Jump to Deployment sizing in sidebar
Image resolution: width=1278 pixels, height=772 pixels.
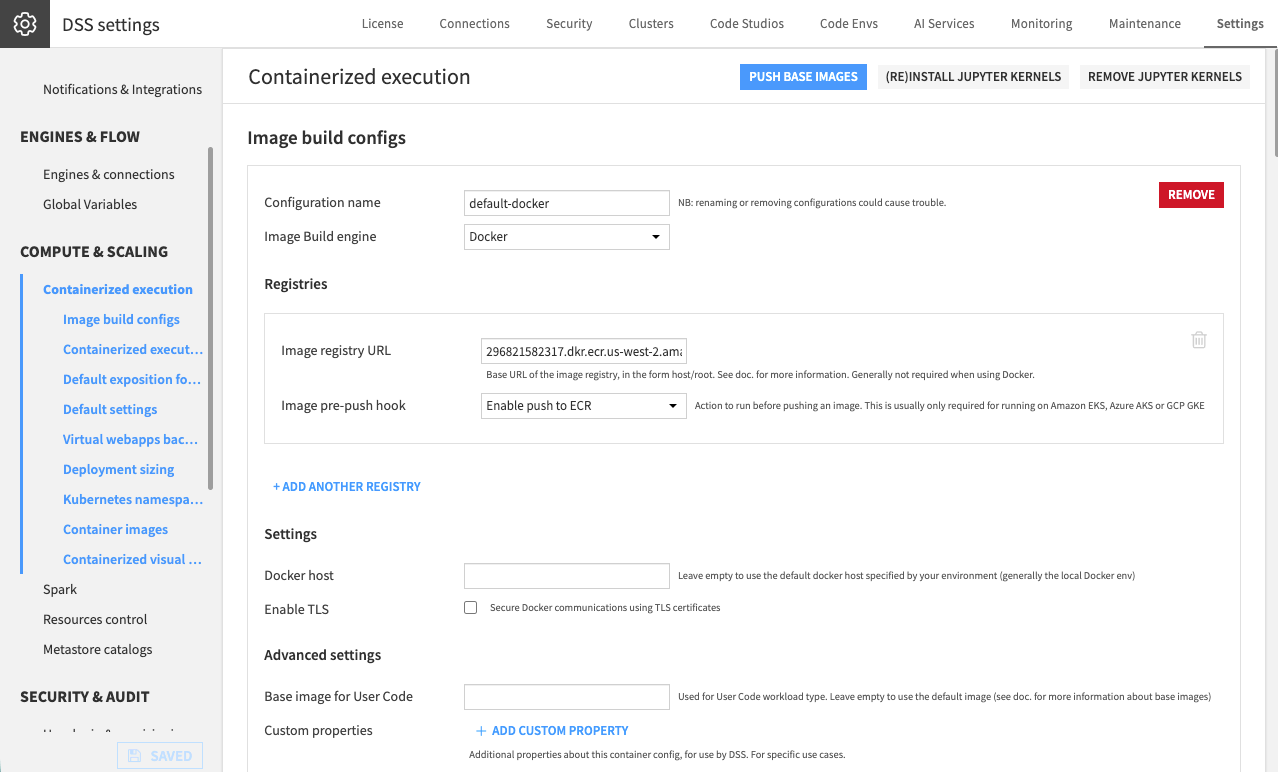coord(118,470)
